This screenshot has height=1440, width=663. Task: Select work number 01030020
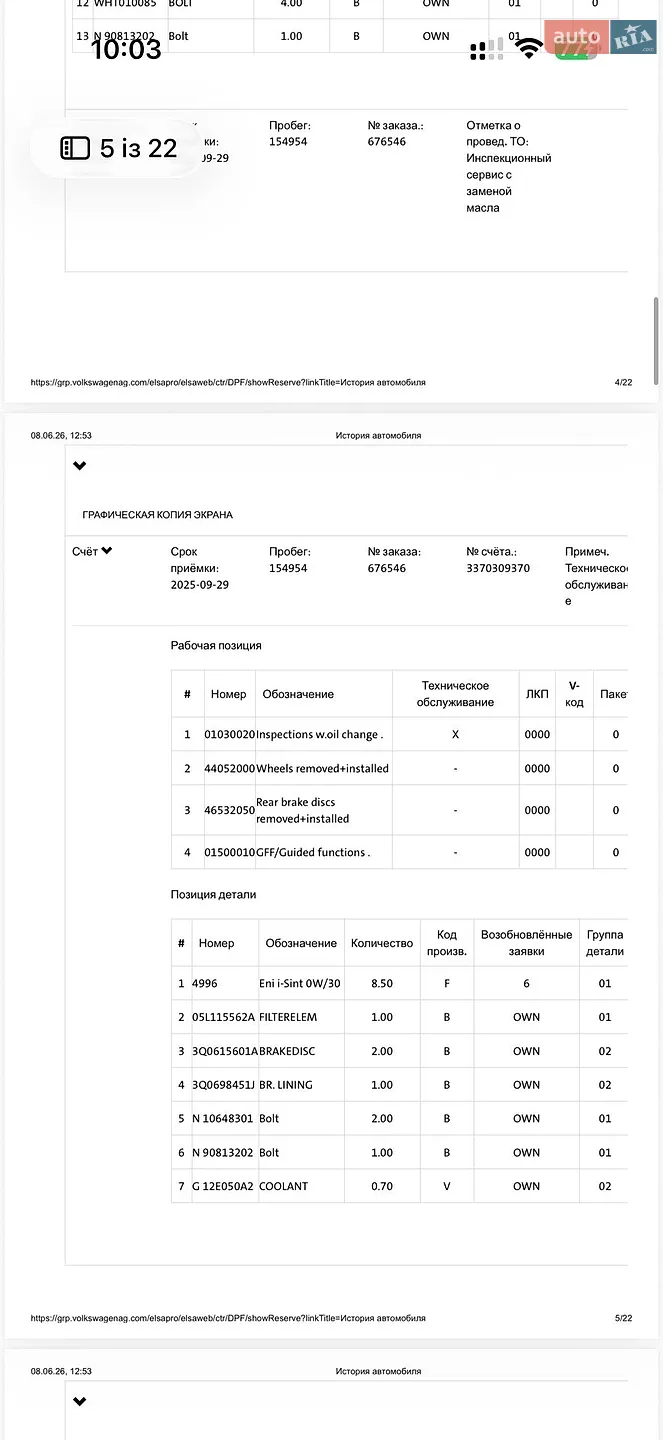(x=230, y=734)
